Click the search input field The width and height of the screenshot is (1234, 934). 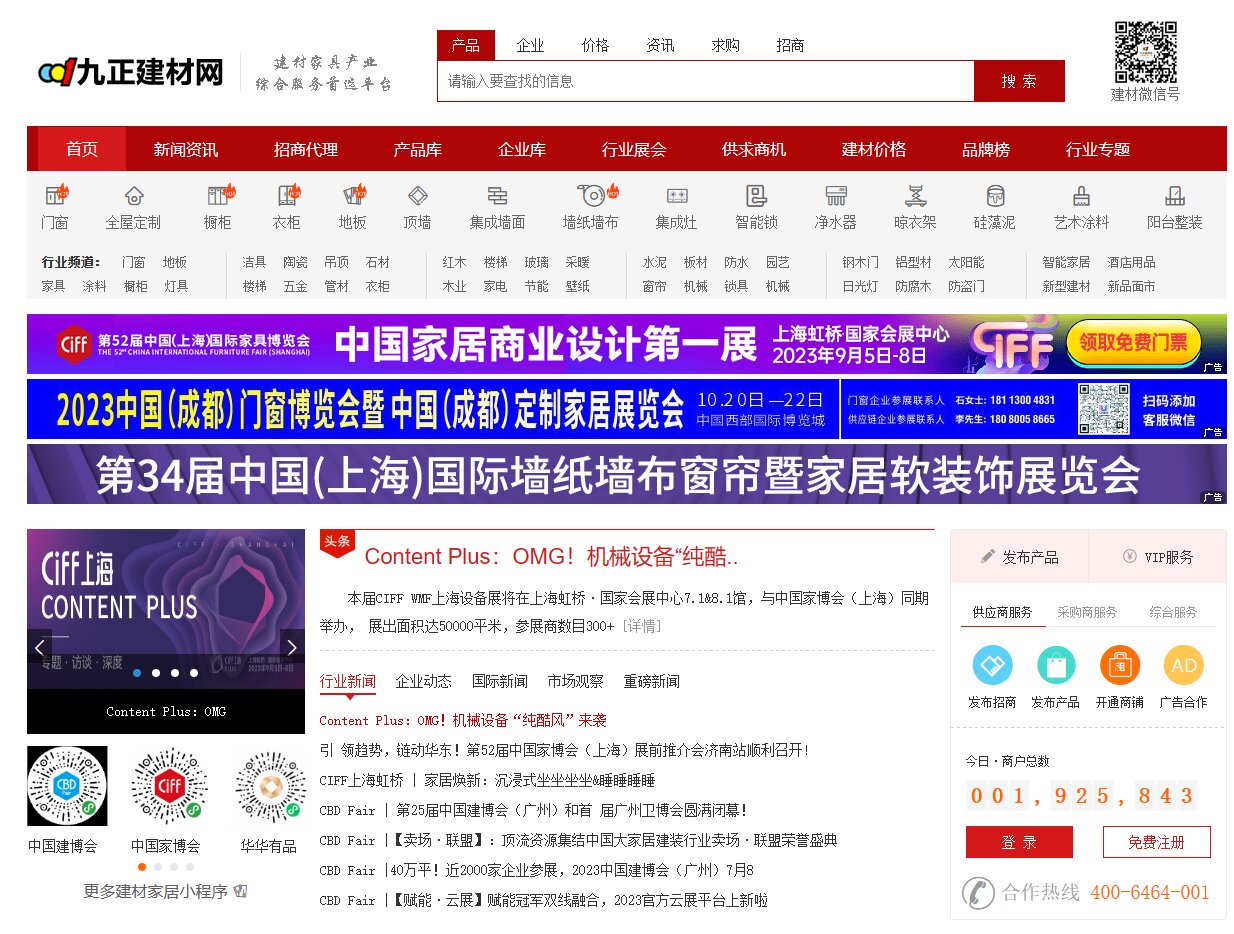click(705, 81)
